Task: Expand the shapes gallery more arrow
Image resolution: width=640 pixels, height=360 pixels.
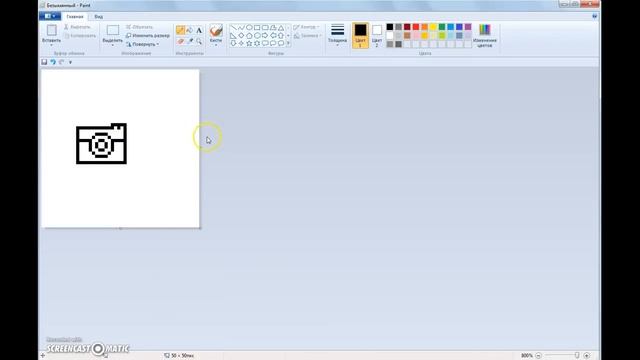Action: pos(288,43)
